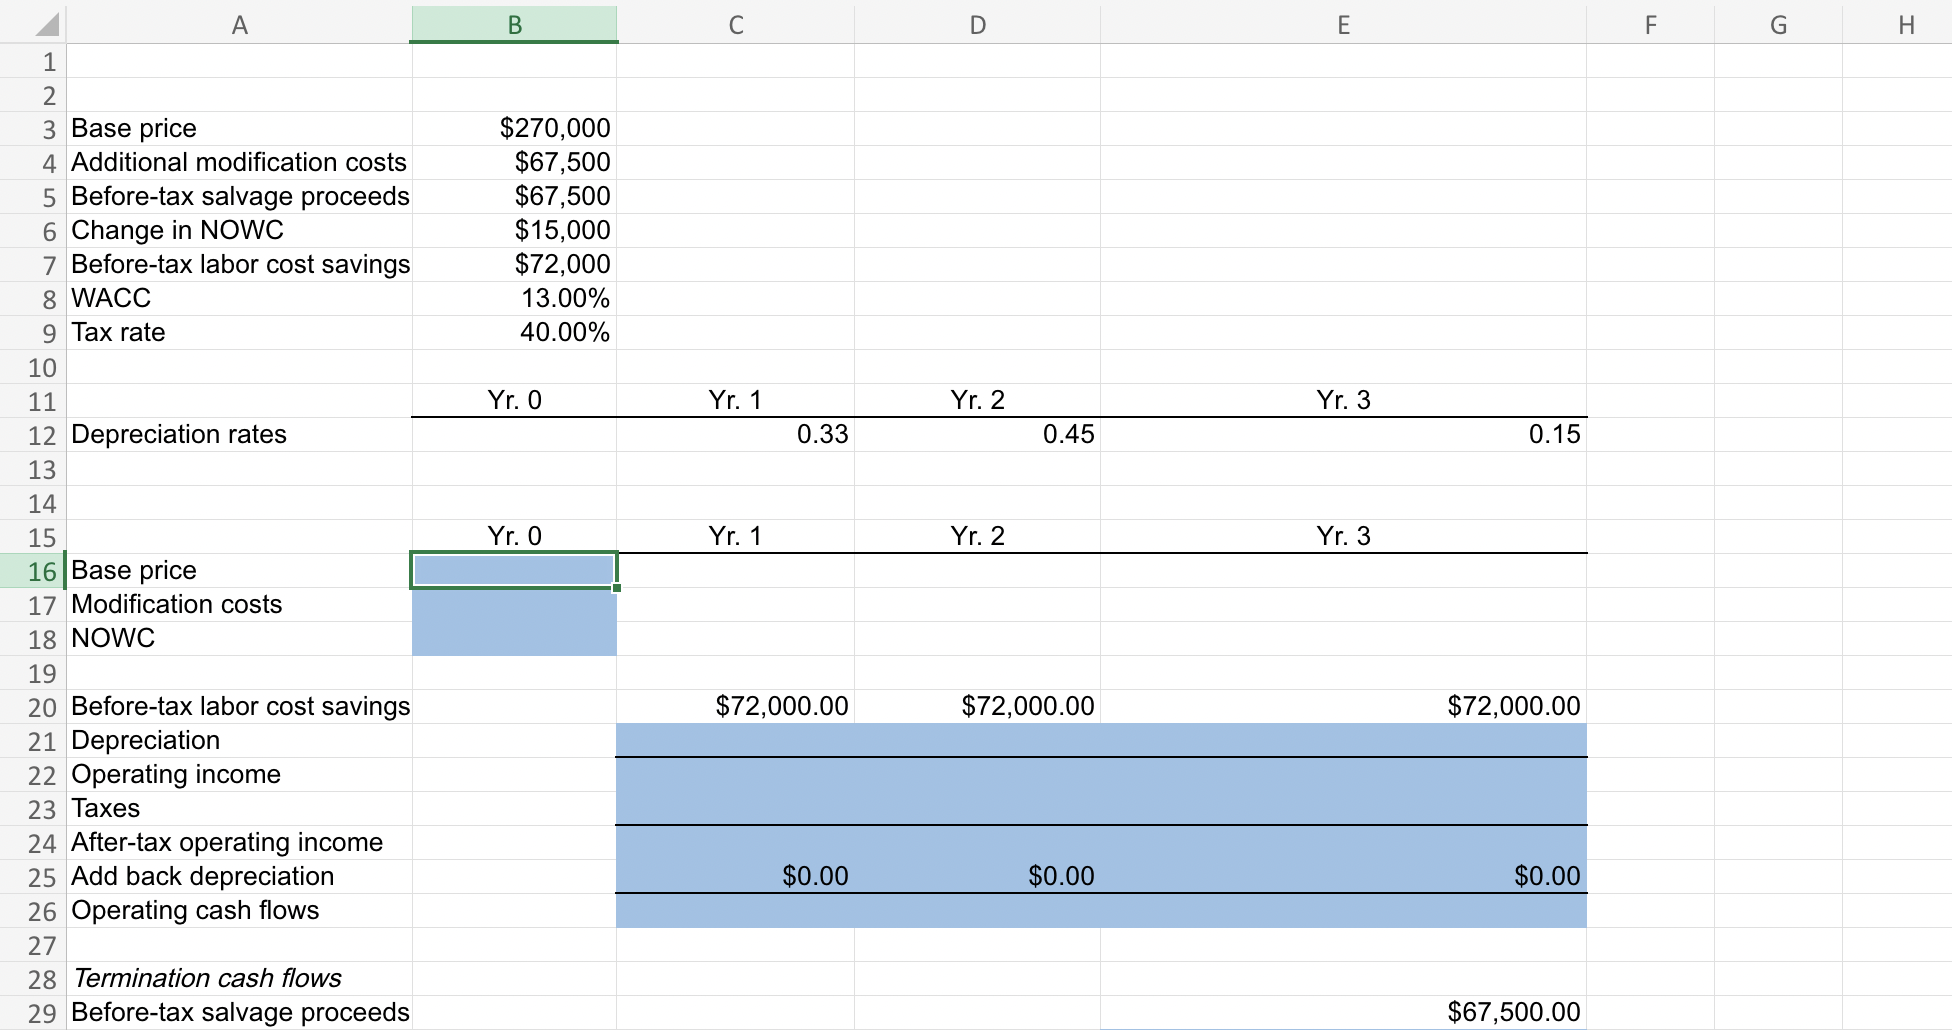Select the Yr. 3 Taxes cell E23
The image size is (1952, 1030).
click(x=1344, y=808)
